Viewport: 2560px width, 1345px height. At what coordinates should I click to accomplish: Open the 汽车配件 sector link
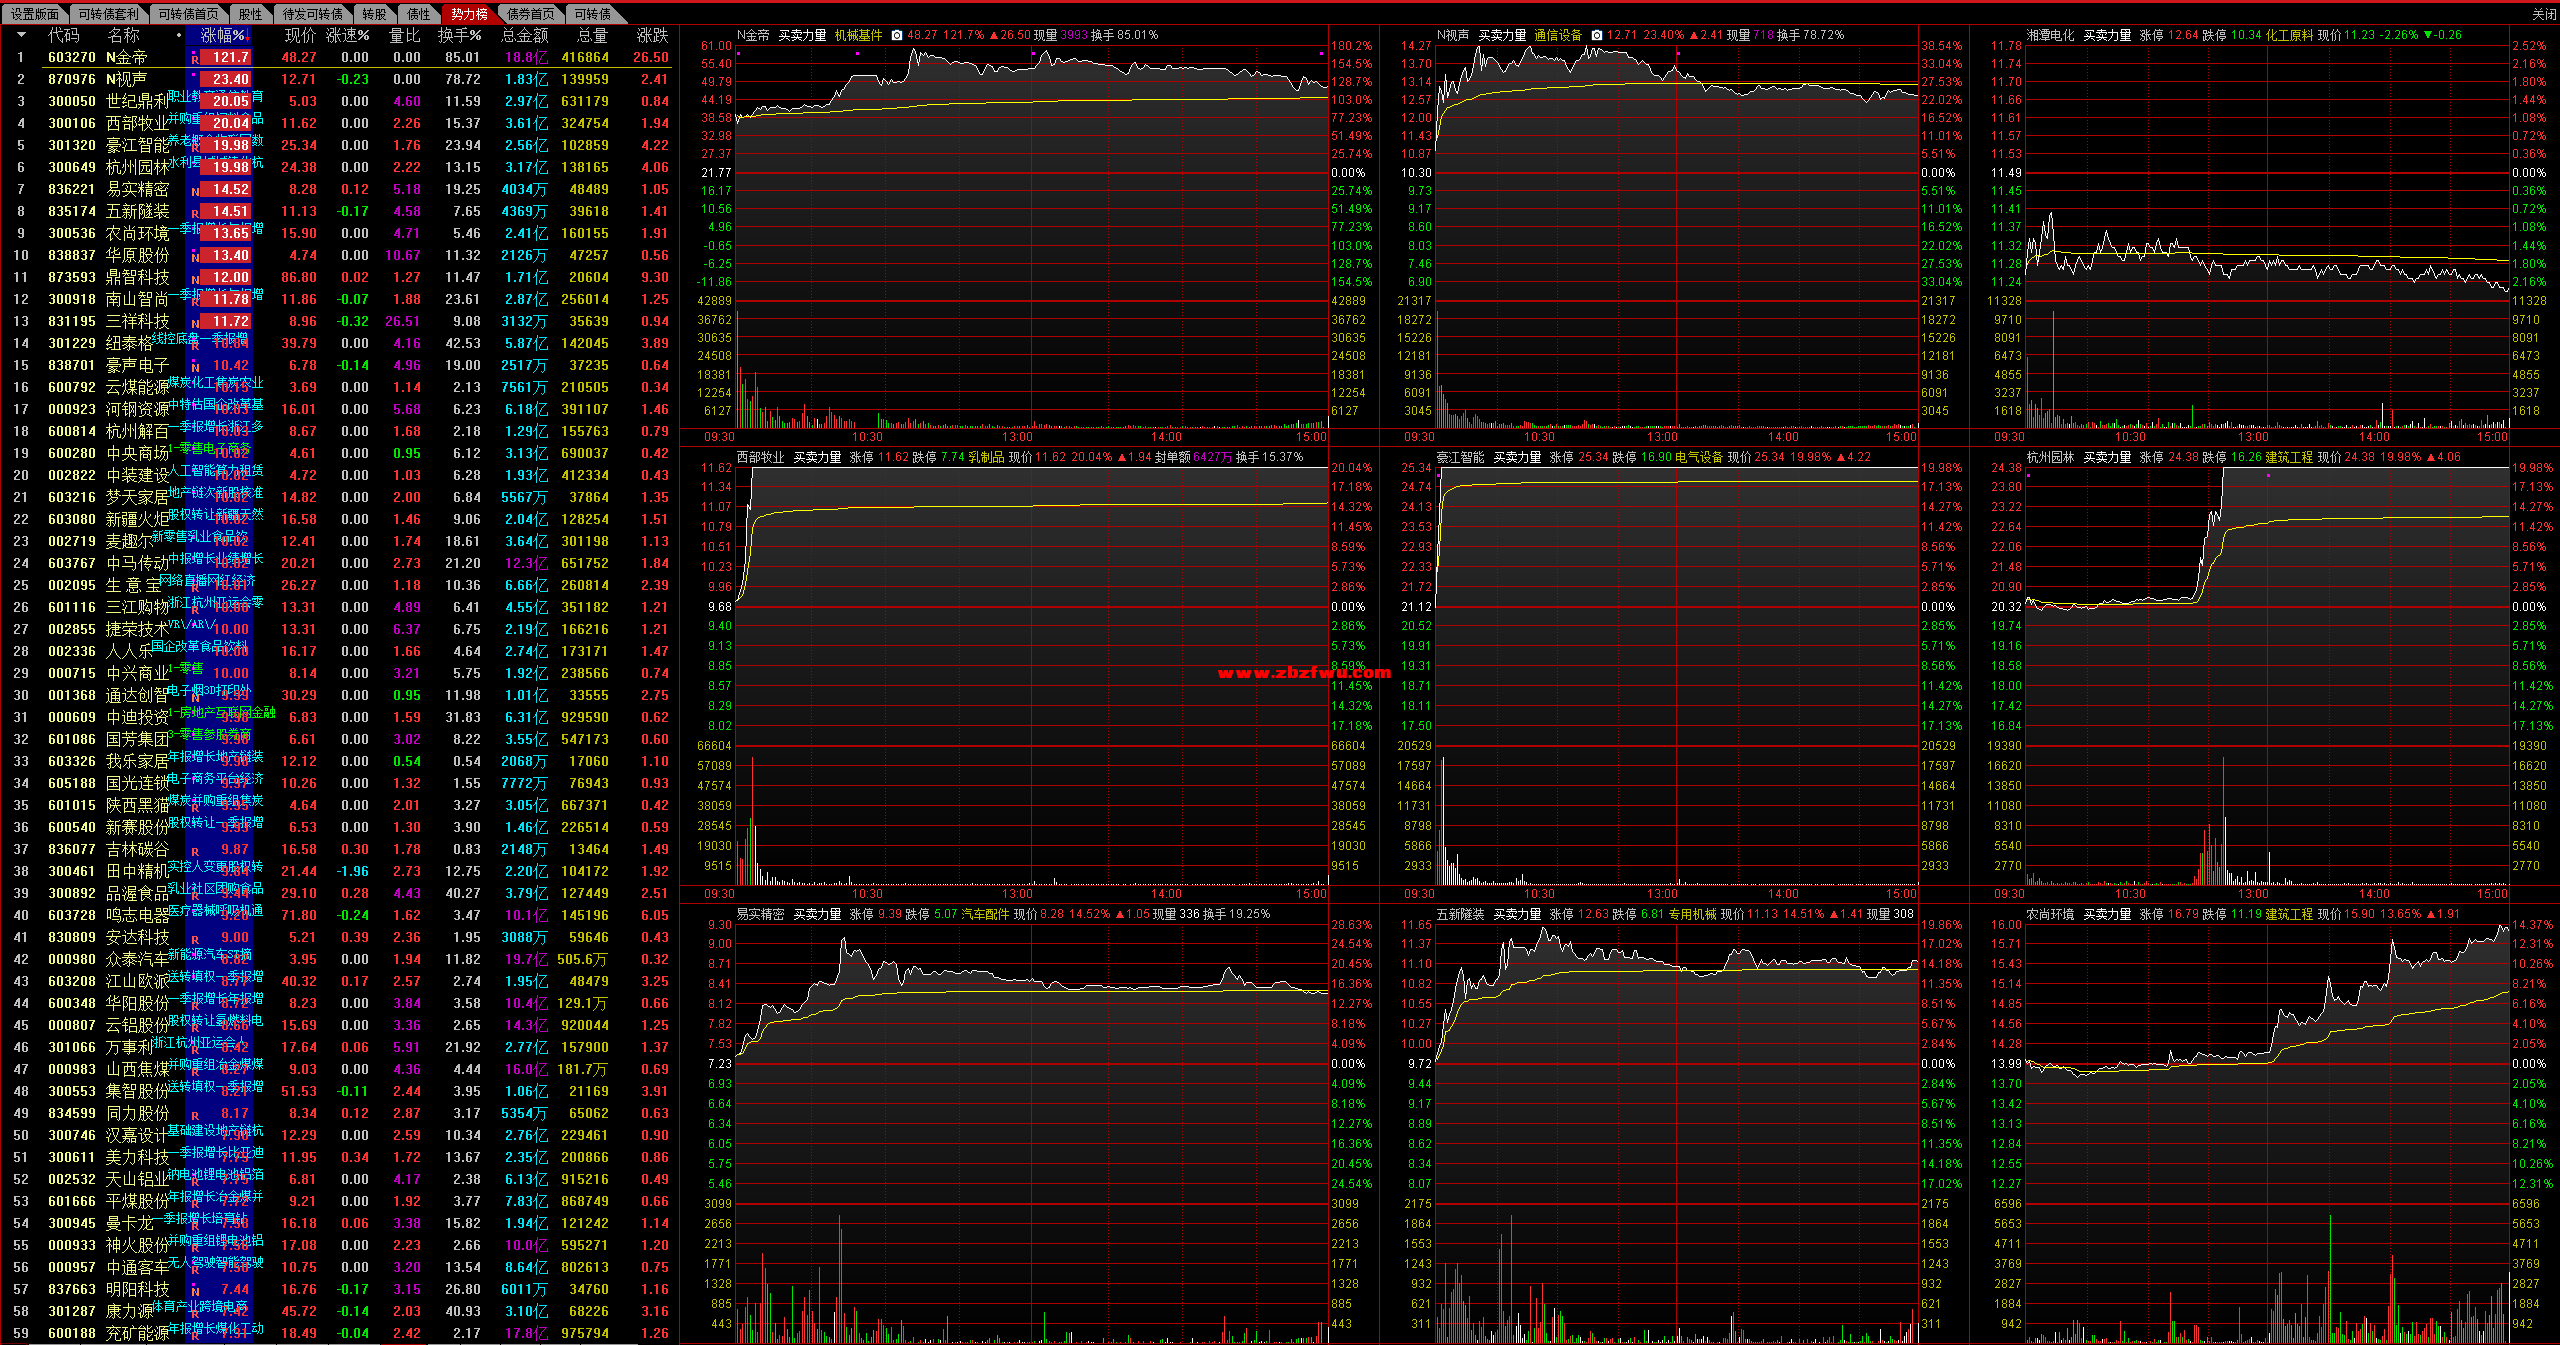(x=986, y=914)
